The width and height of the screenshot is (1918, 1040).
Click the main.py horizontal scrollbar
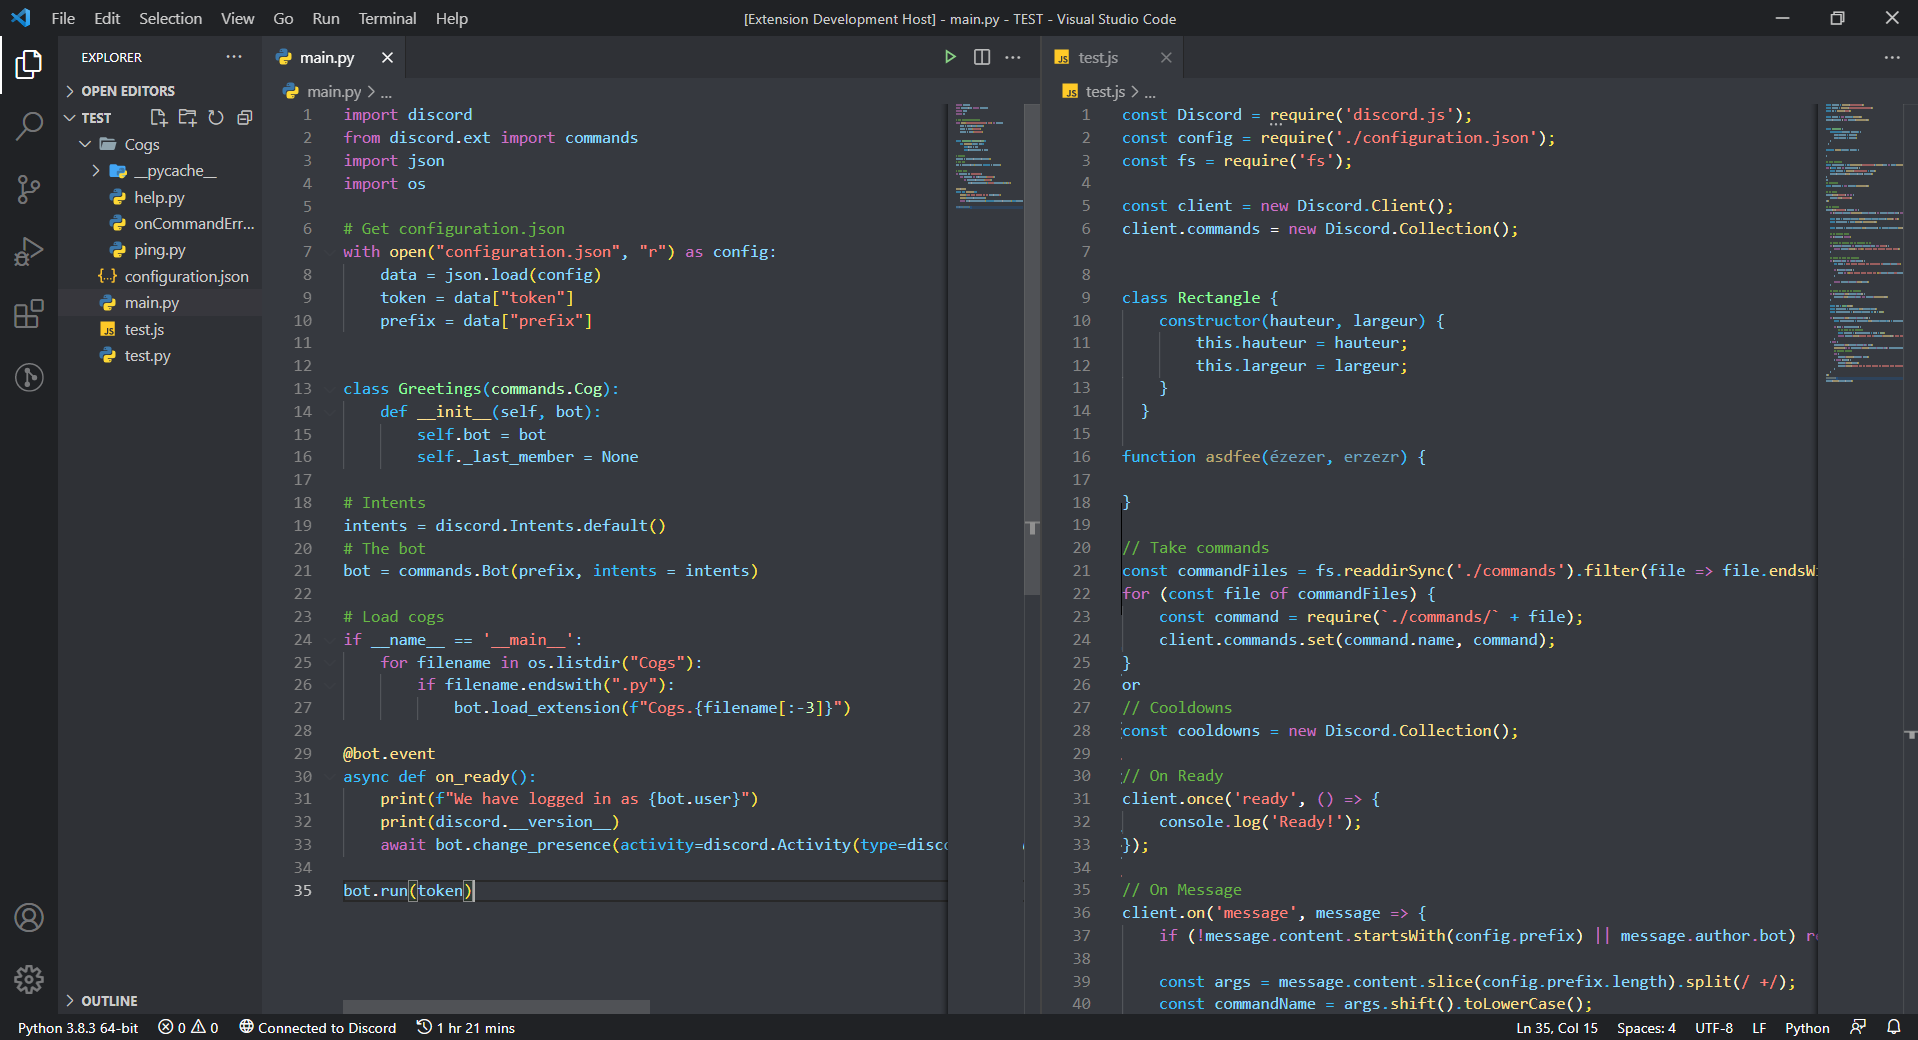[x=496, y=1006]
